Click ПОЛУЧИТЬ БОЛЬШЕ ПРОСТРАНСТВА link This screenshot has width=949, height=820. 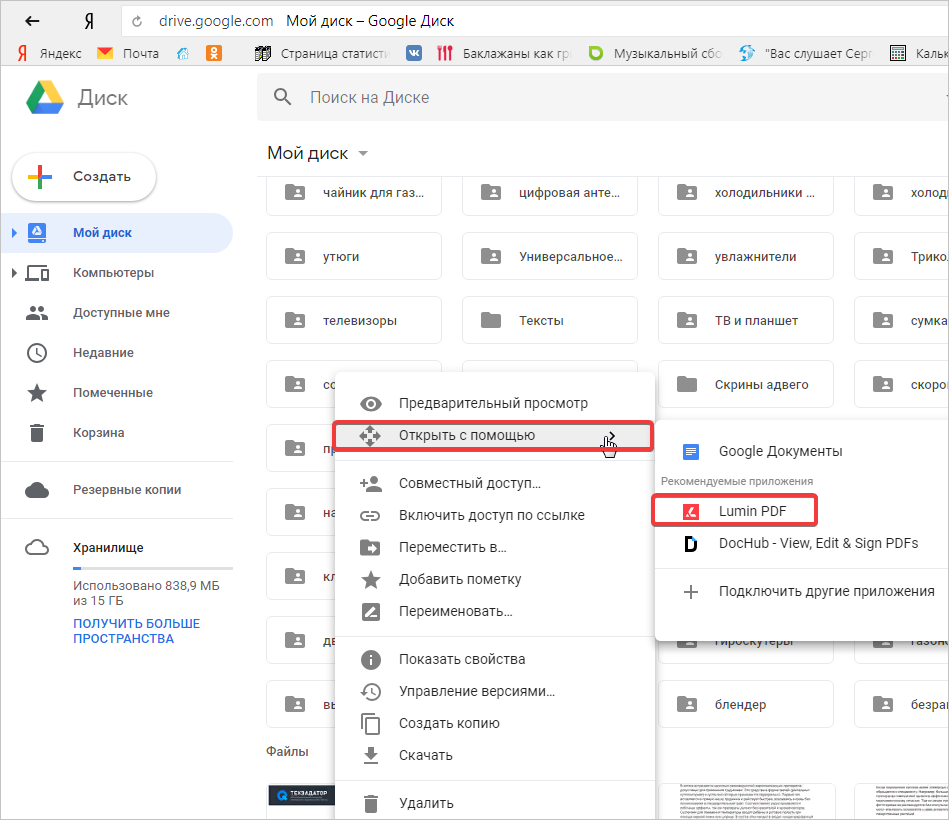tap(136, 630)
